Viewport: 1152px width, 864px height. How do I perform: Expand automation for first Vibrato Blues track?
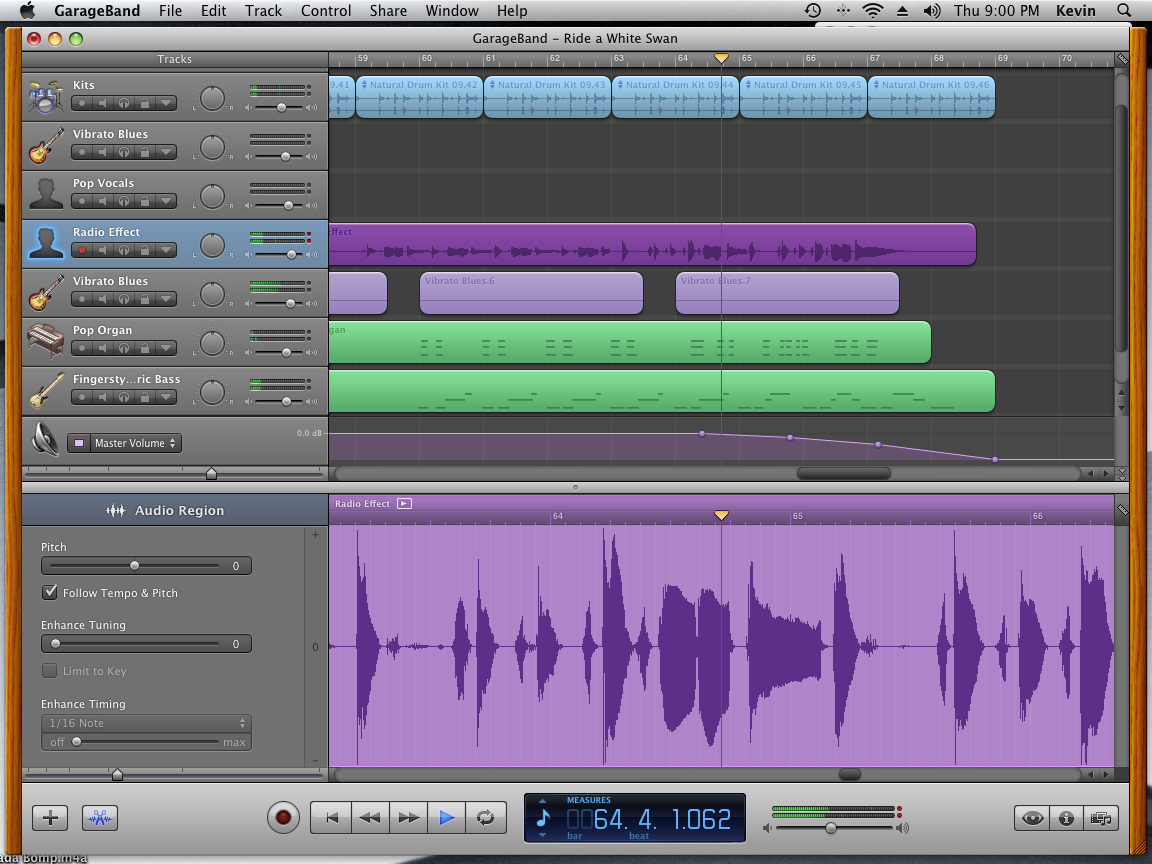pos(166,152)
